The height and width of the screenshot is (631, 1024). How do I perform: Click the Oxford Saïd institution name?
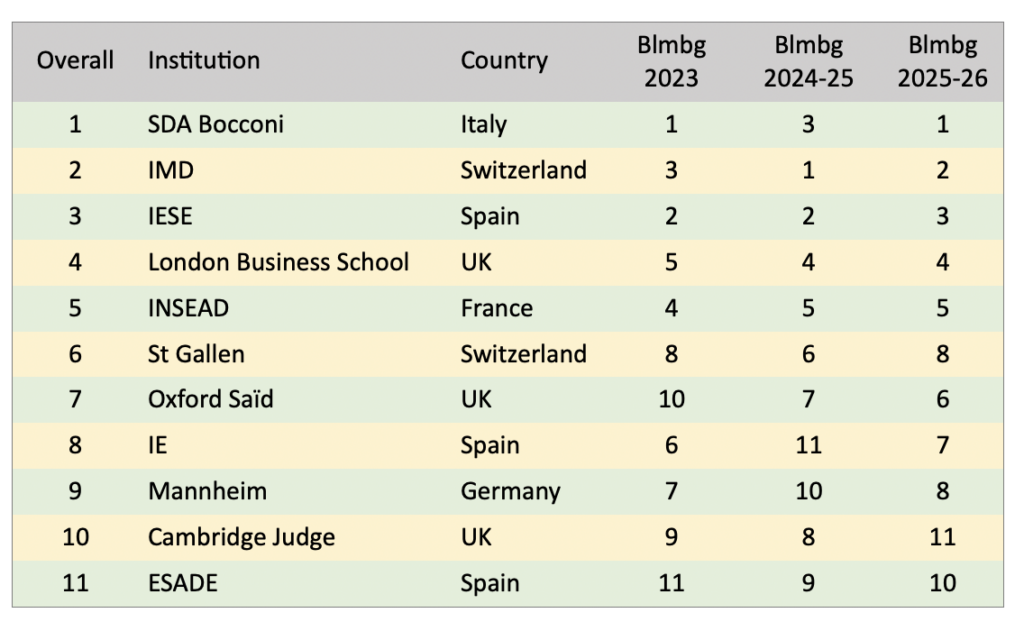[x=211, y=400]
